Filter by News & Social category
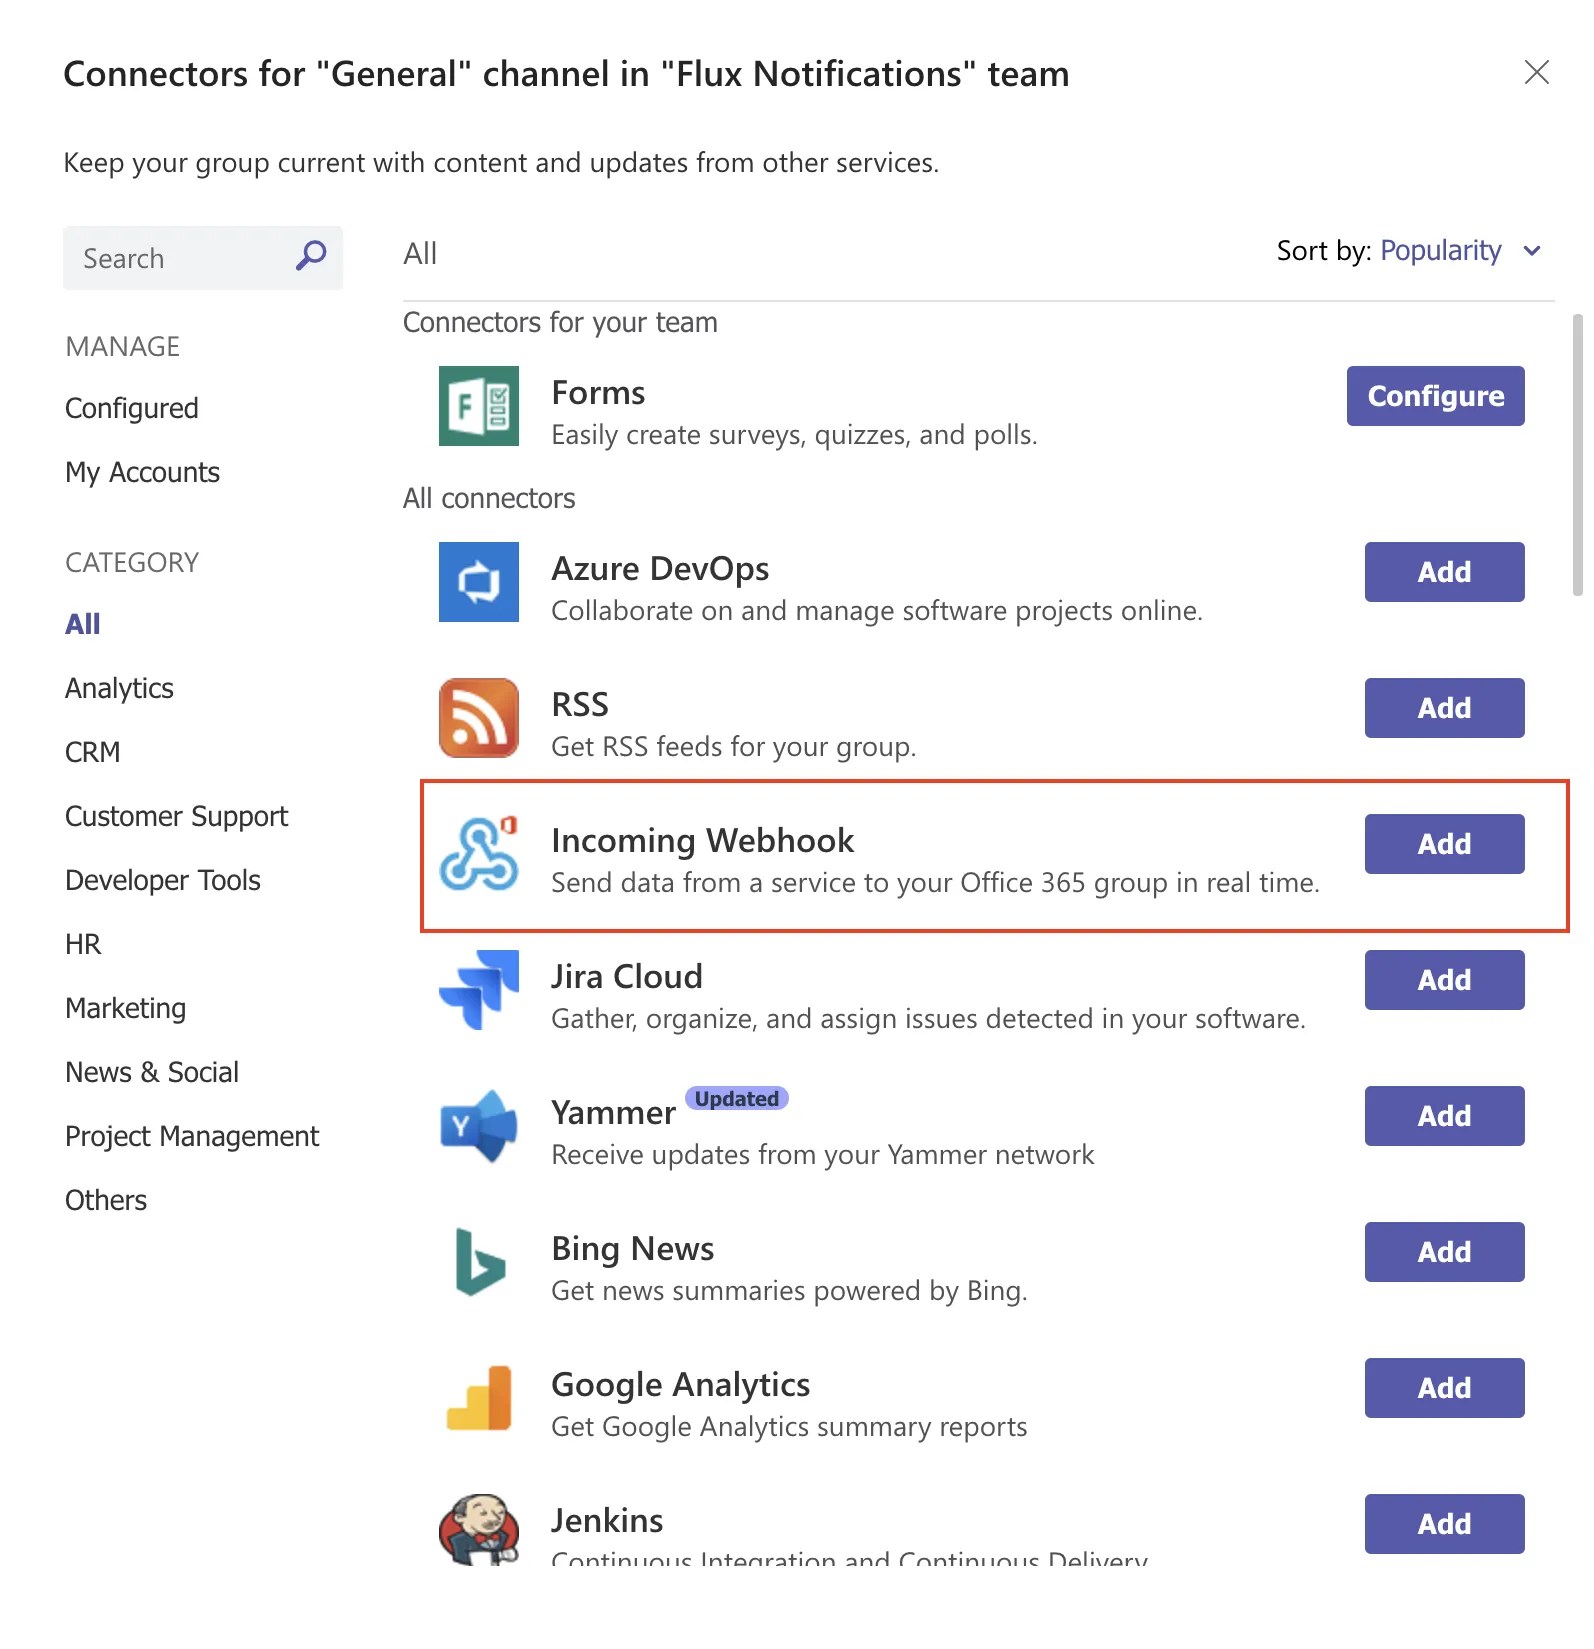This screenshot has height=1649, width=1594. [x=152, y=1072]
